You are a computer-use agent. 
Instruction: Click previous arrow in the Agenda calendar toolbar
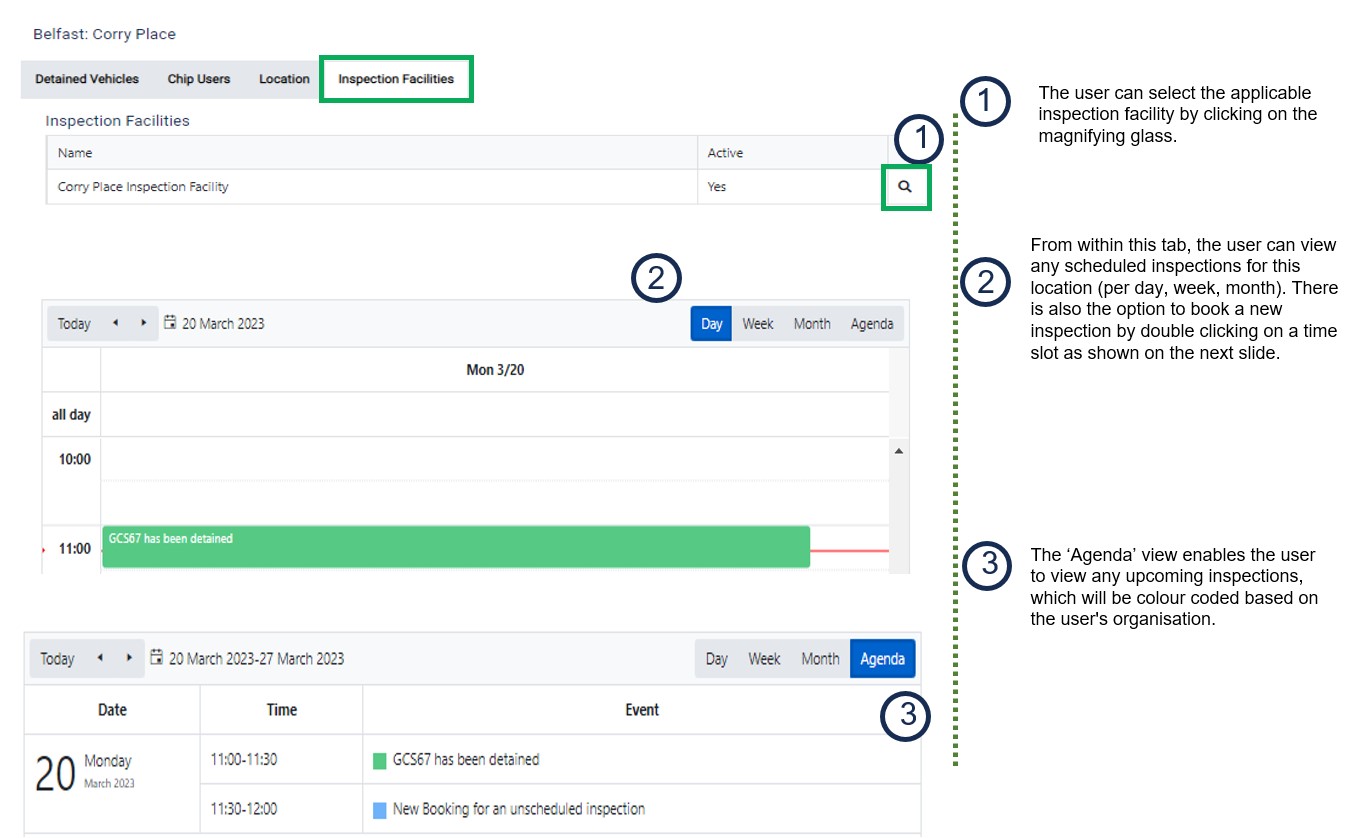tap(100, 658)
